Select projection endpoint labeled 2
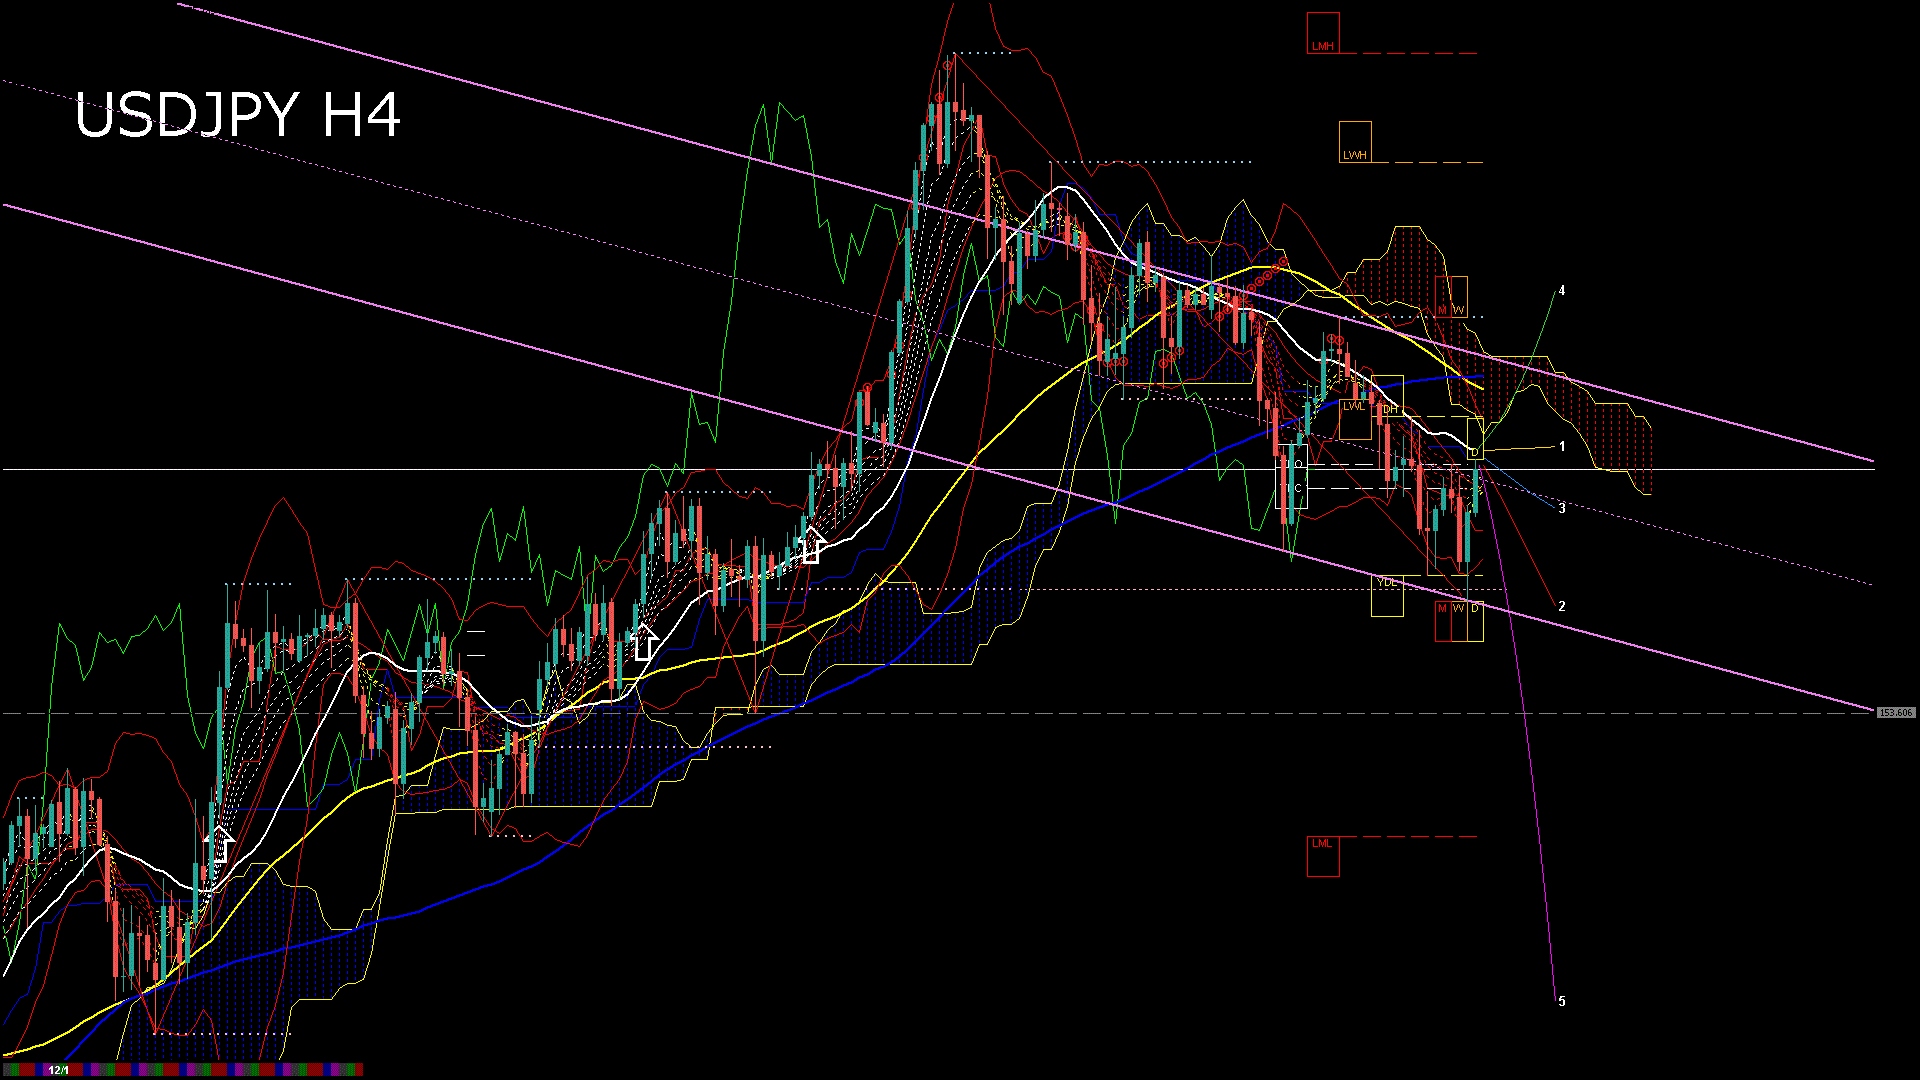This screenshot has width=1920, height=1080. pos(1562,606)
